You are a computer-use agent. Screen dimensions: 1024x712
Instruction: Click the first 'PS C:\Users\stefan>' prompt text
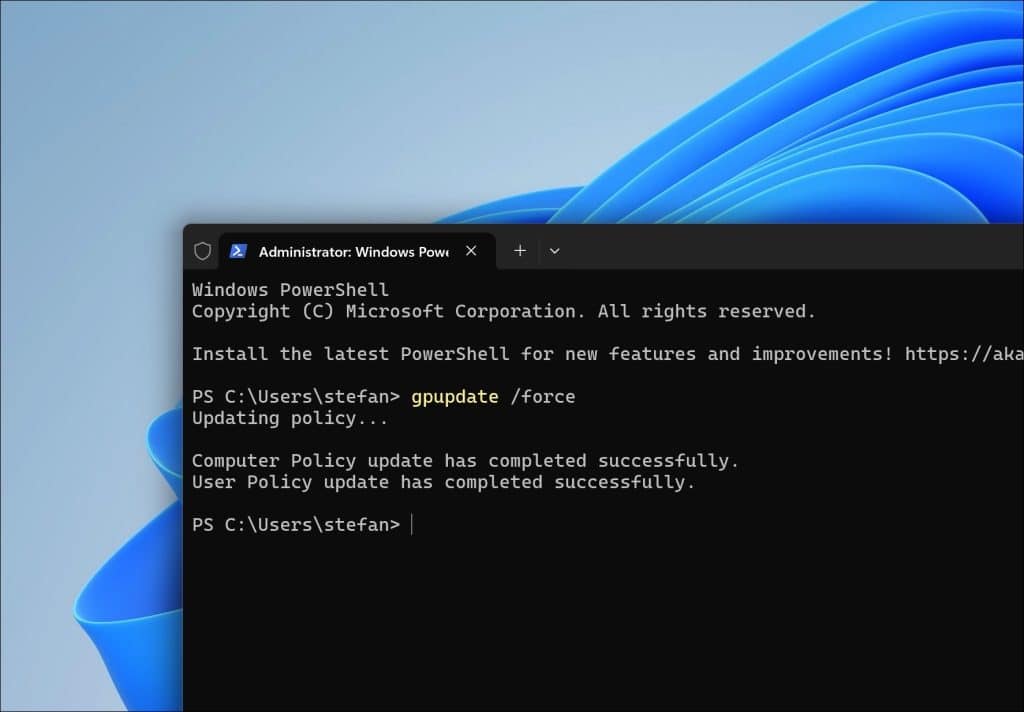tap(296, 396)
